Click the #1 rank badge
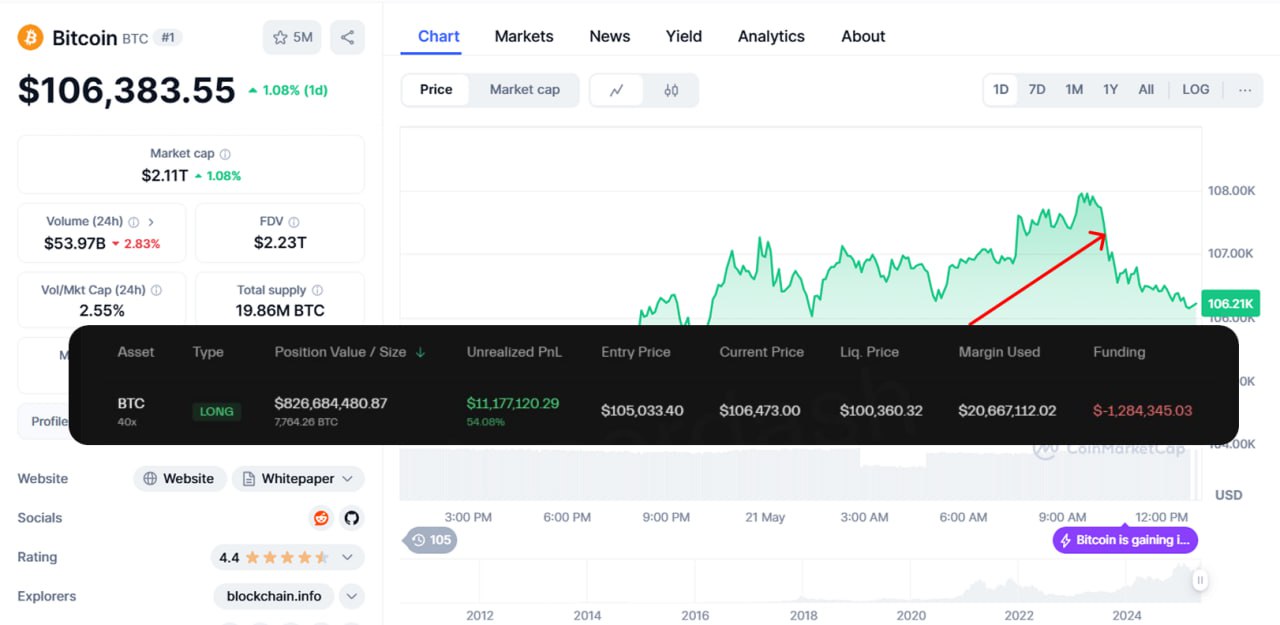Screen dimensions: 1280x625 click(168, 38)
